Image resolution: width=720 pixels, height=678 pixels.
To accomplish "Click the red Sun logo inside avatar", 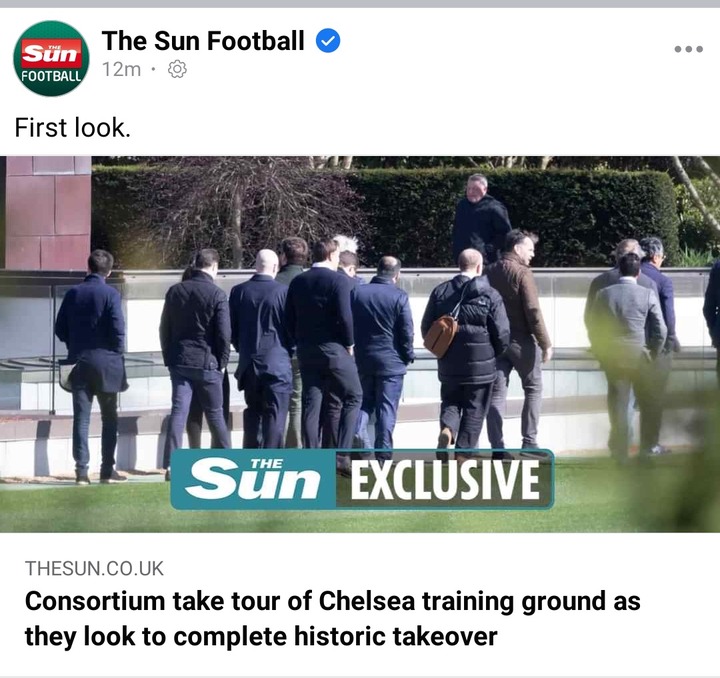I will tap(51, 53).
